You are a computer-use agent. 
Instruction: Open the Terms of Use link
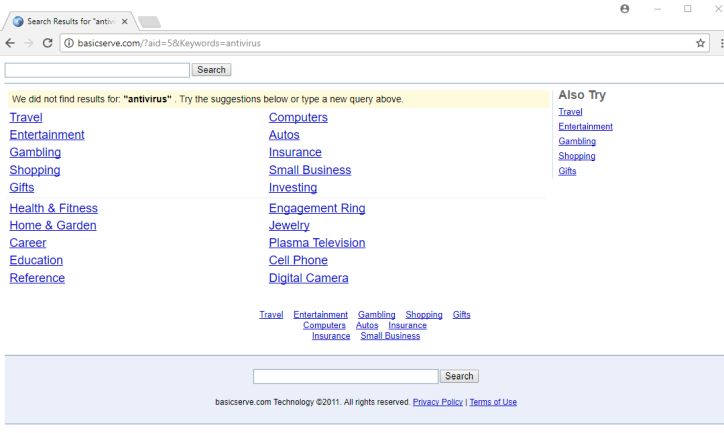coord(493,402)
